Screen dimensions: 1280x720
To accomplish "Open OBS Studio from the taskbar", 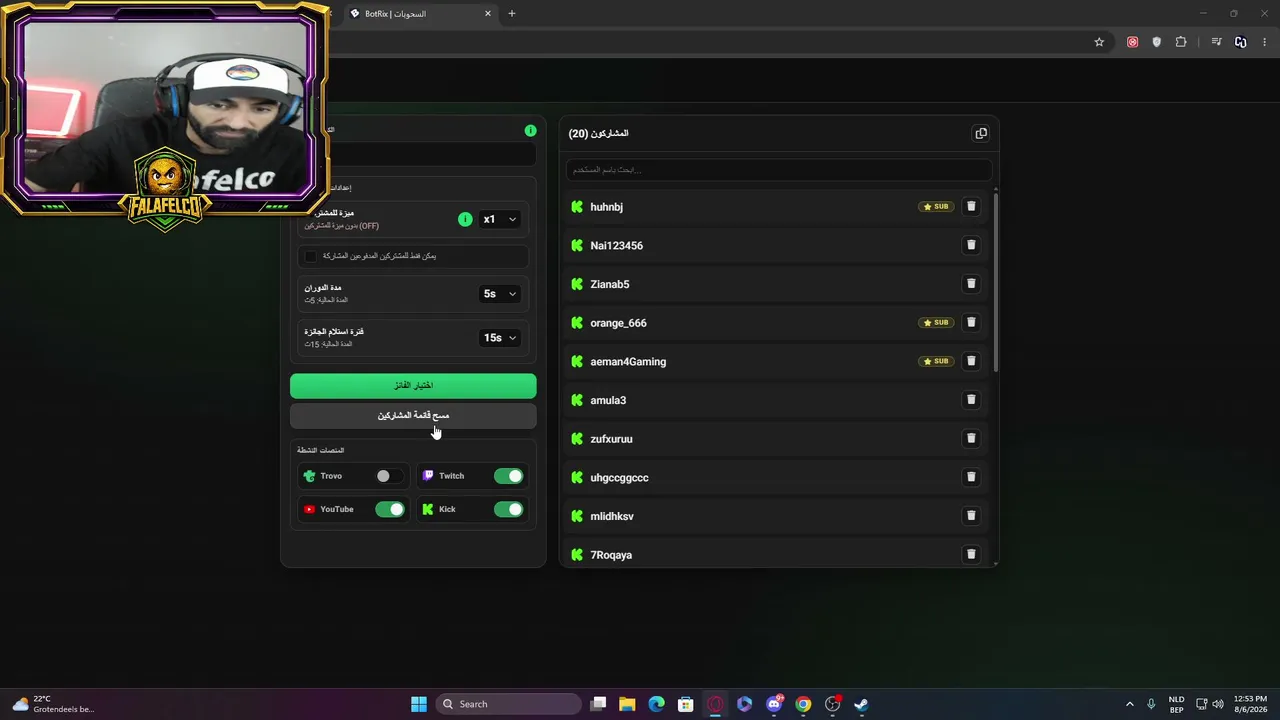I will (x=832, y=704).
